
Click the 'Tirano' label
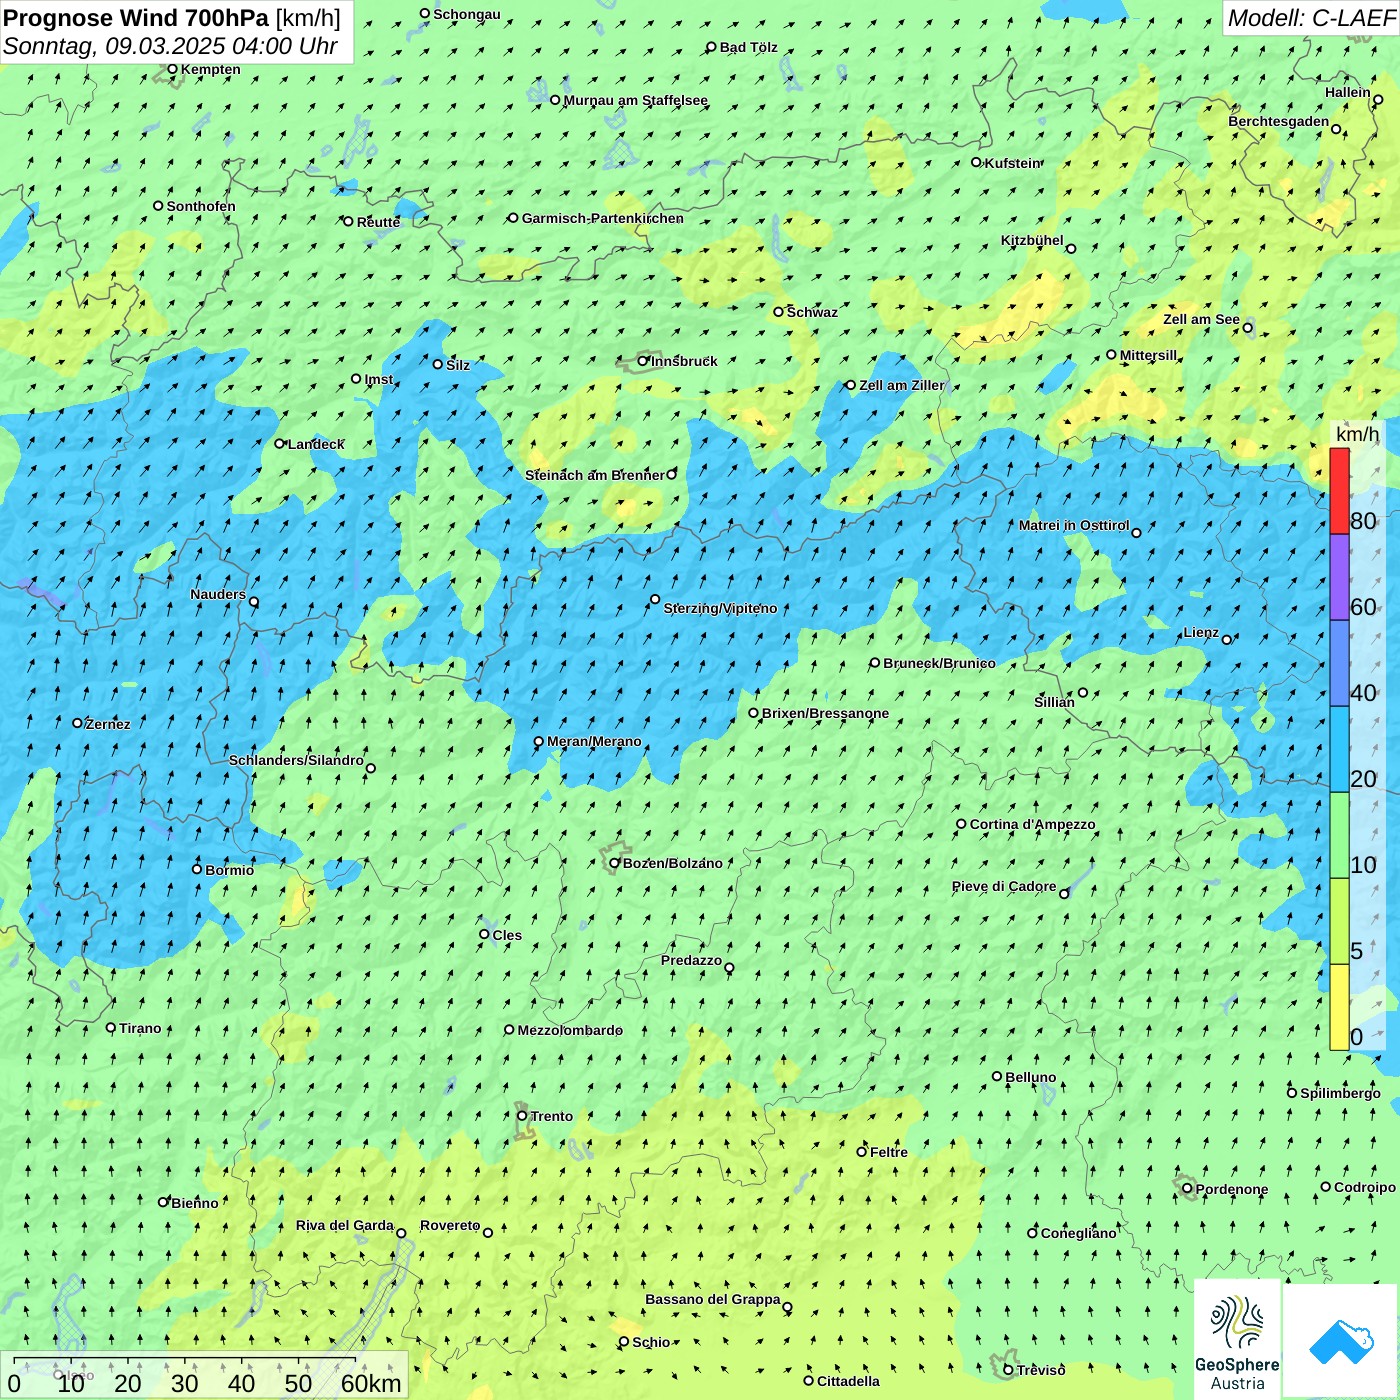point(140,1028)
